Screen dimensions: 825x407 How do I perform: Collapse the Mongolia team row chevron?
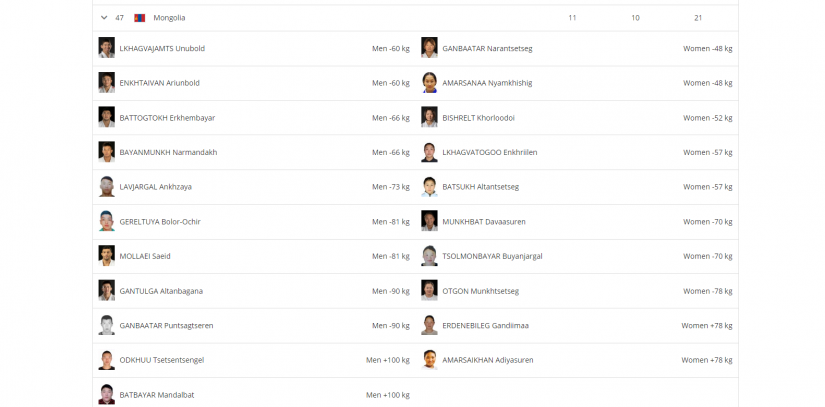click(x=104, y=18)
